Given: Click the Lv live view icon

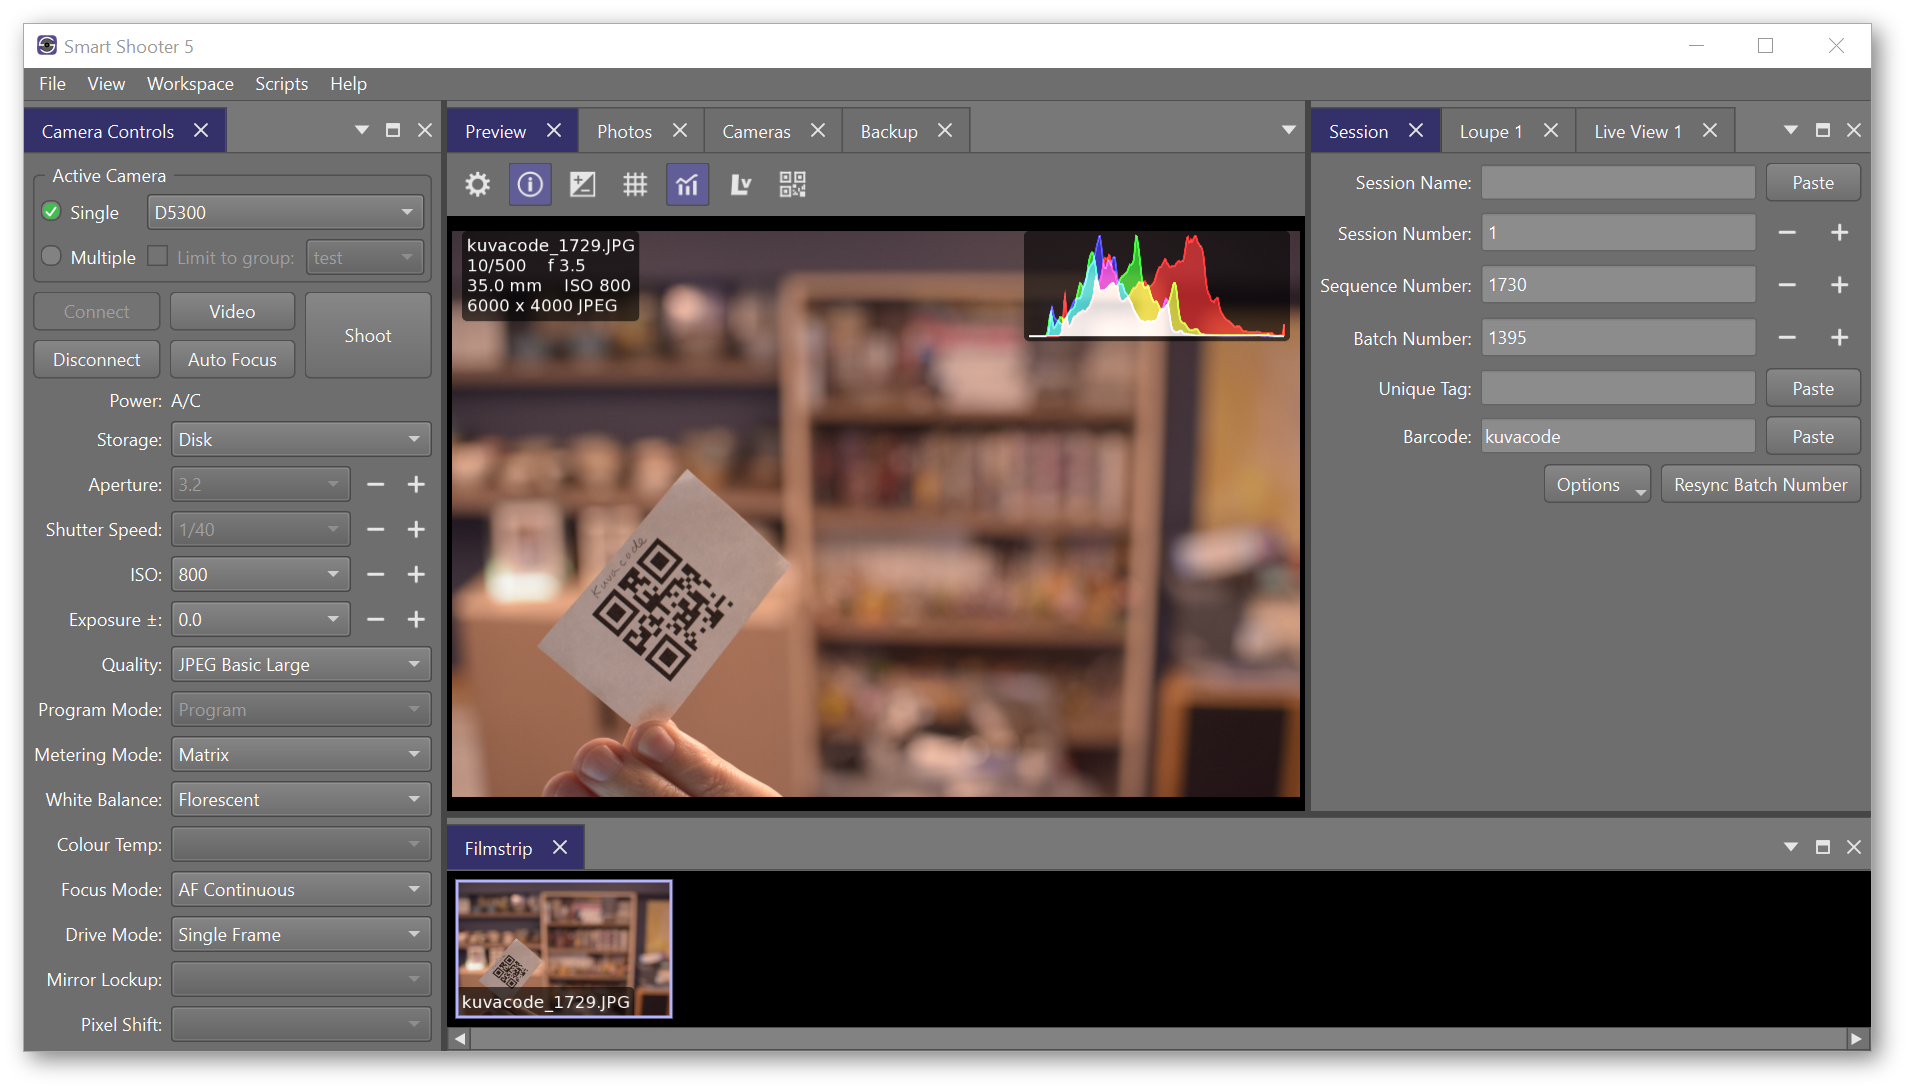Looking at the screenshot, I should (739, 184).
